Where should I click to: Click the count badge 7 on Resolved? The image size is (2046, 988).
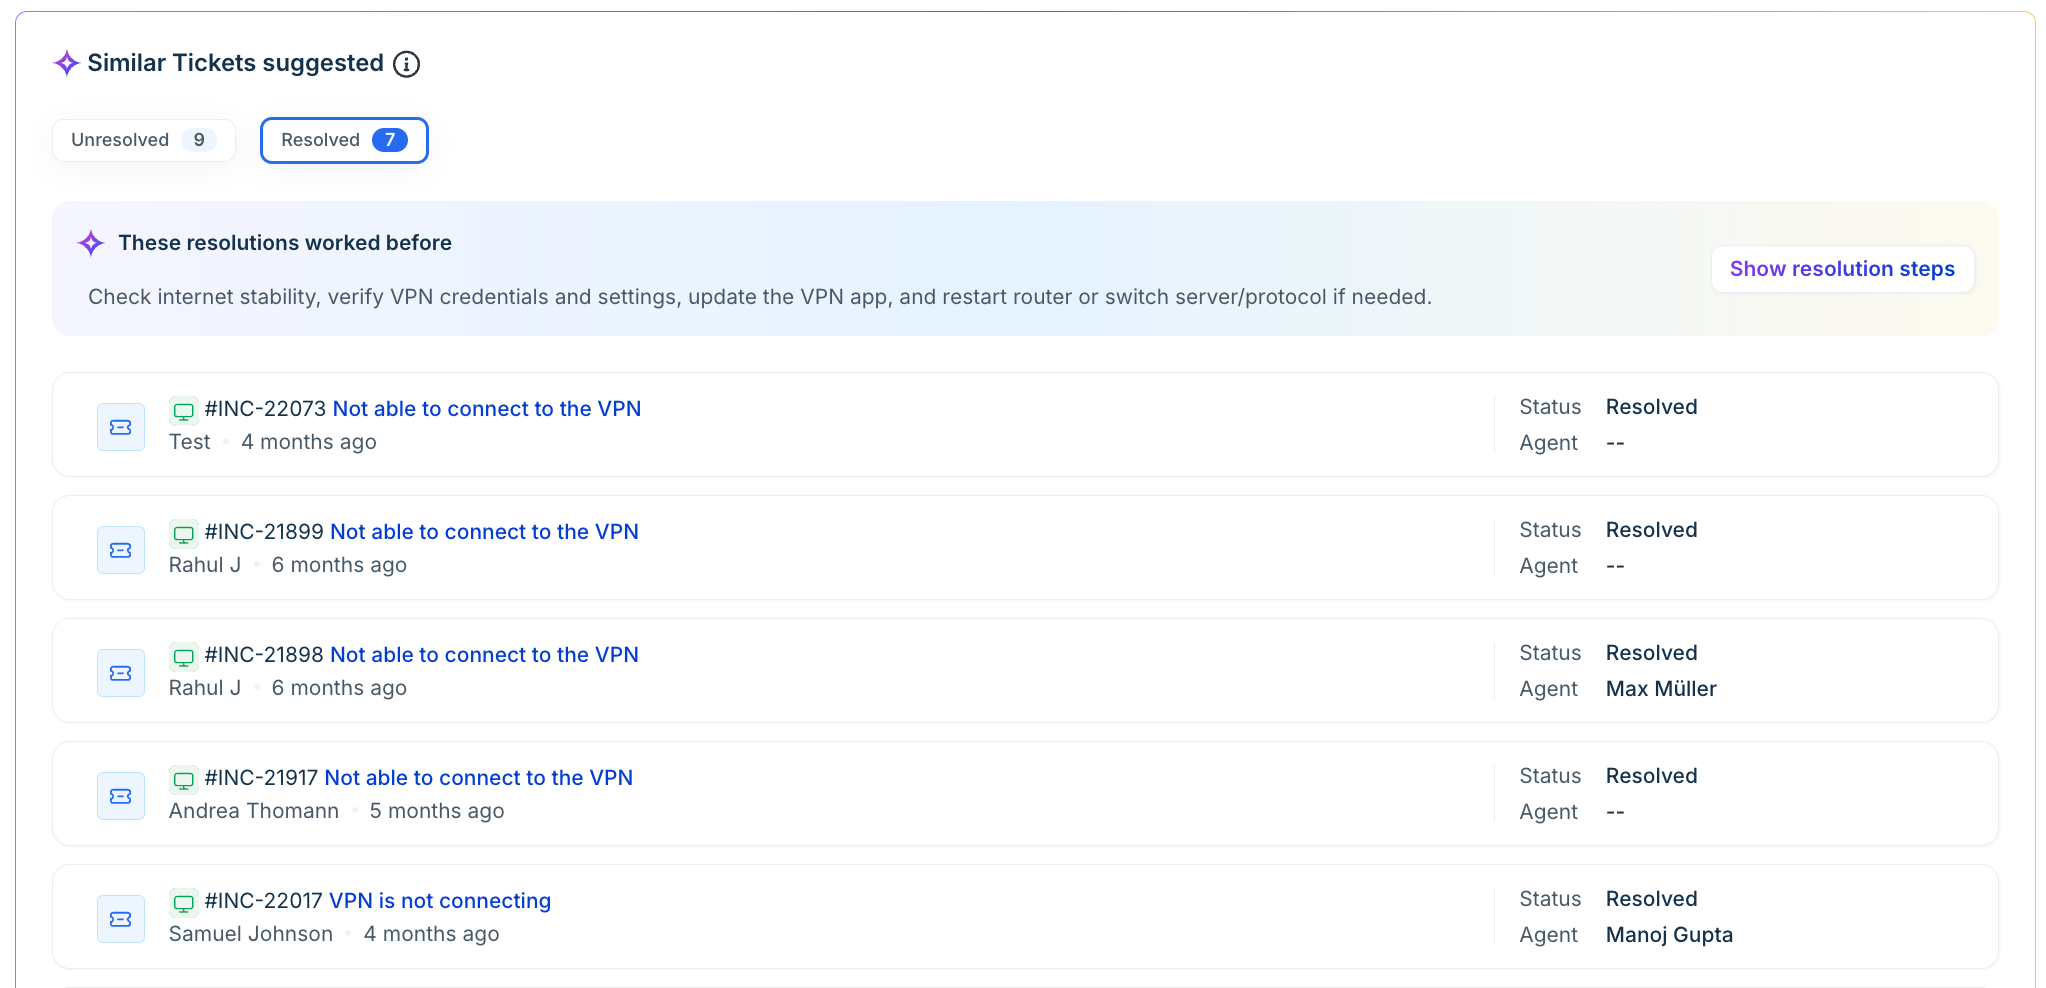tap(390, 140)
